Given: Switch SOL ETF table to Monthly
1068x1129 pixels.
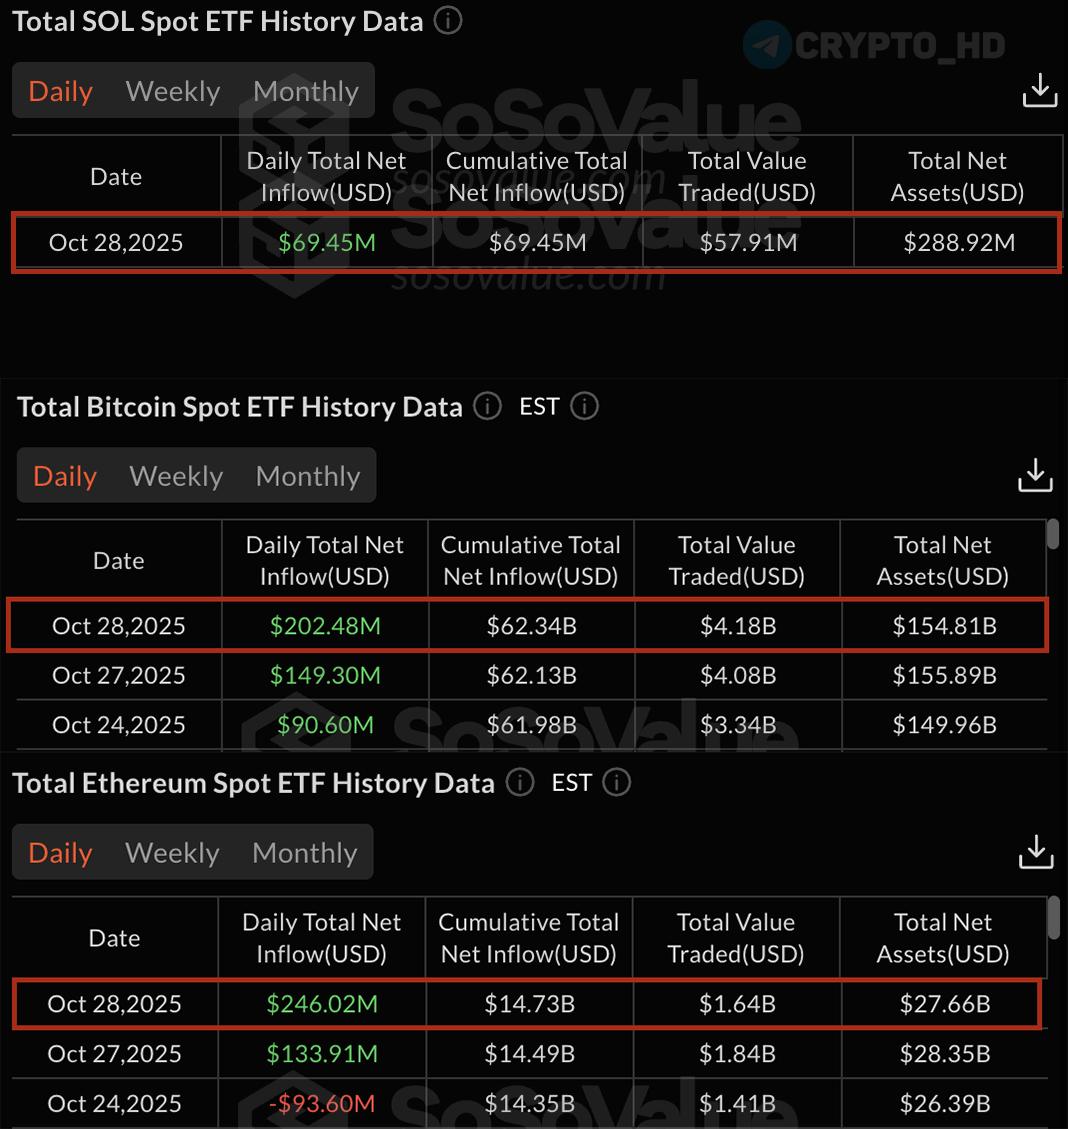Looking at the screenshot, I should 305,91.
